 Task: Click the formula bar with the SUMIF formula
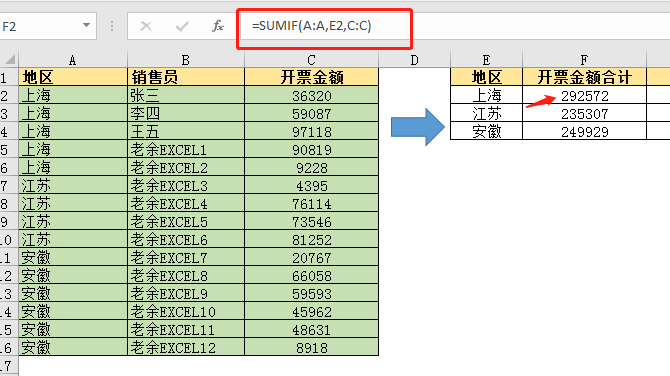pyautogui.click(x=455, y=26)
